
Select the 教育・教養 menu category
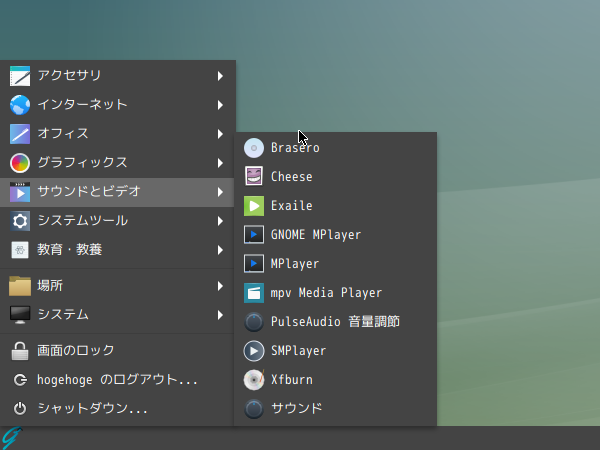(117, 250)
